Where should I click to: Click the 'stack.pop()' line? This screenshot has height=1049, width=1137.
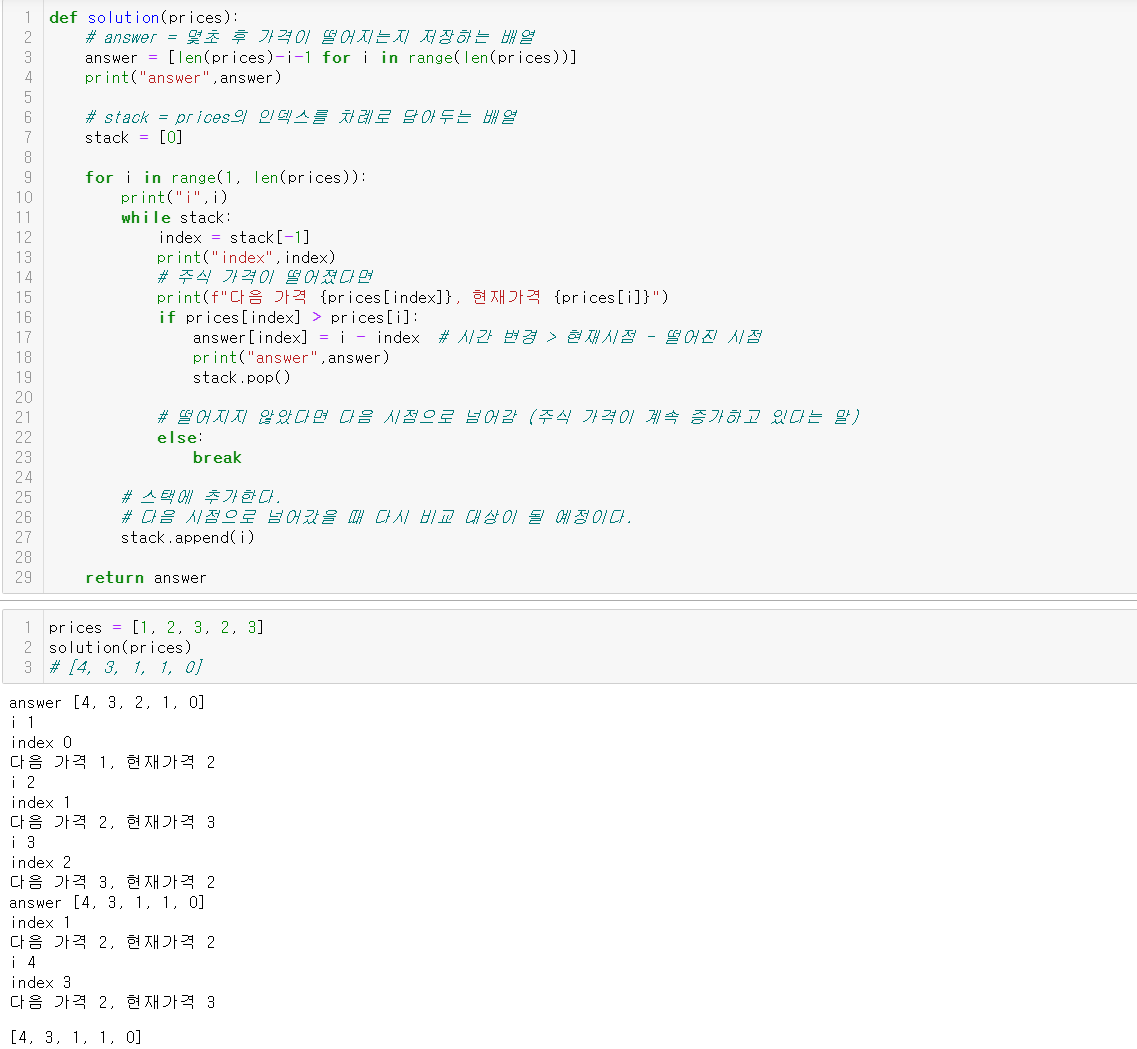241,378
